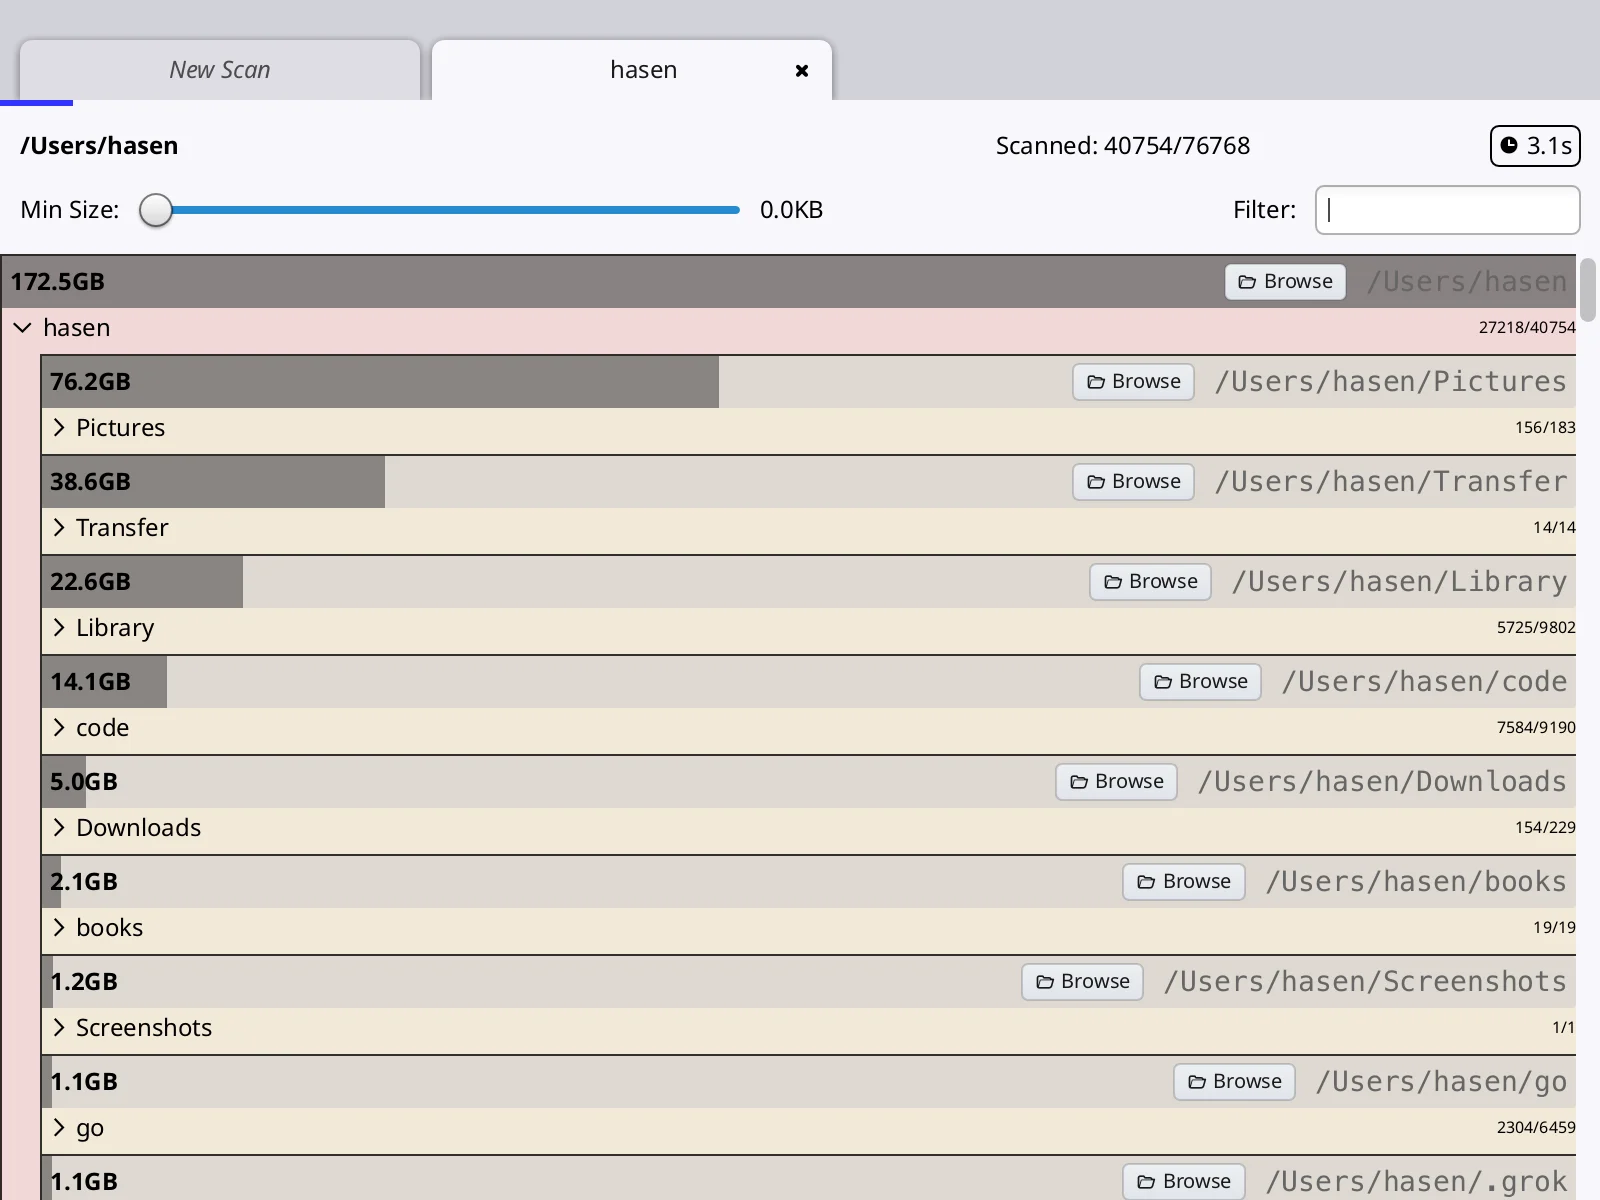Switch to the New Scan tab
1600x1200 pixels.
click(x=220, y=70)
